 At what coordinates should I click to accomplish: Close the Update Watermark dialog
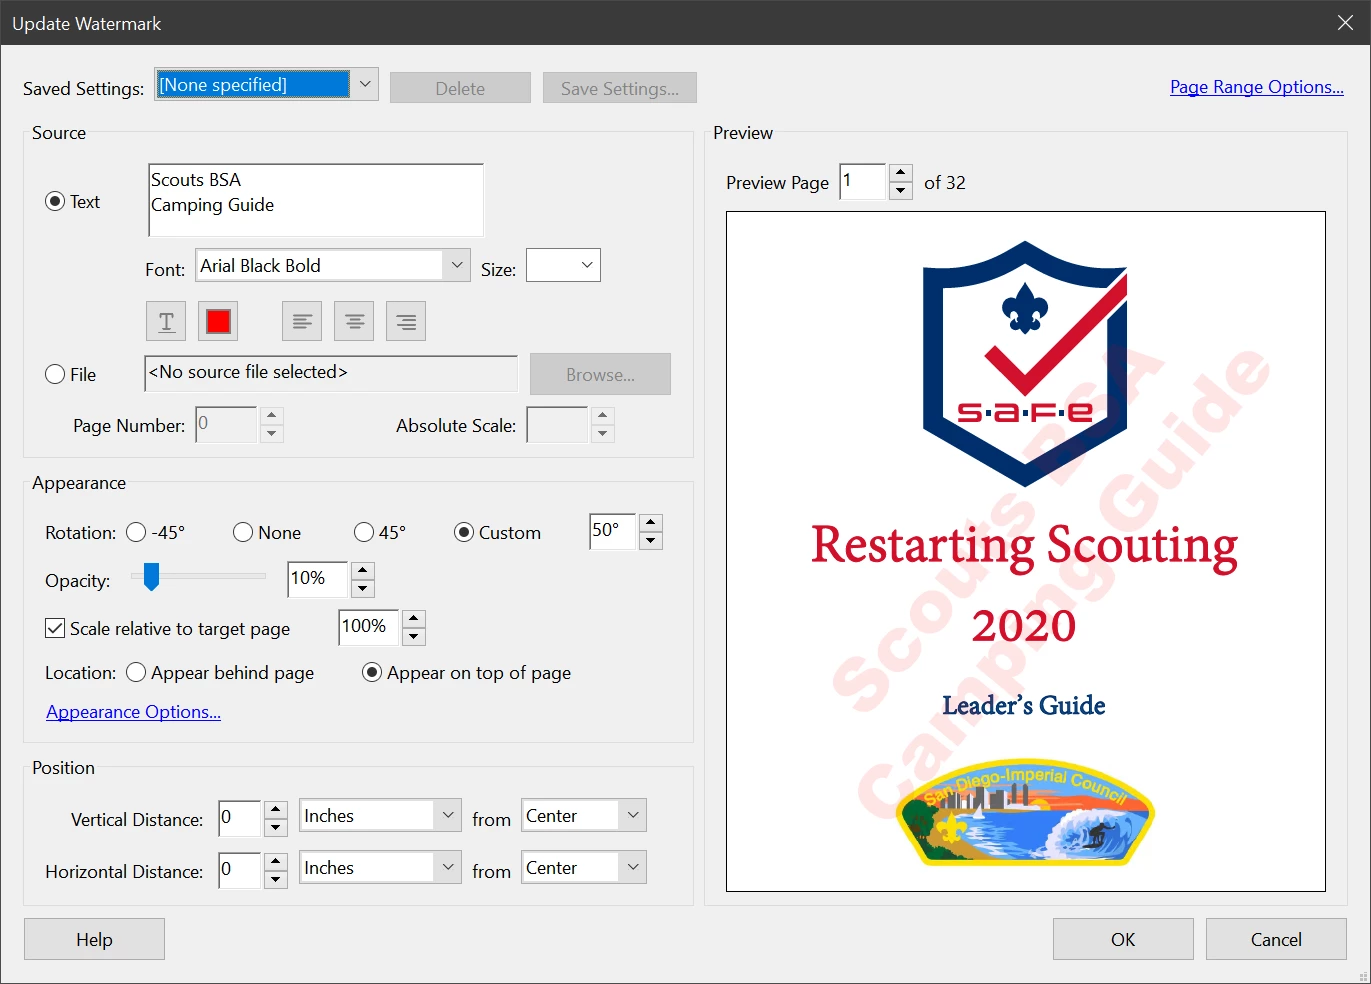pos(1345,23)
